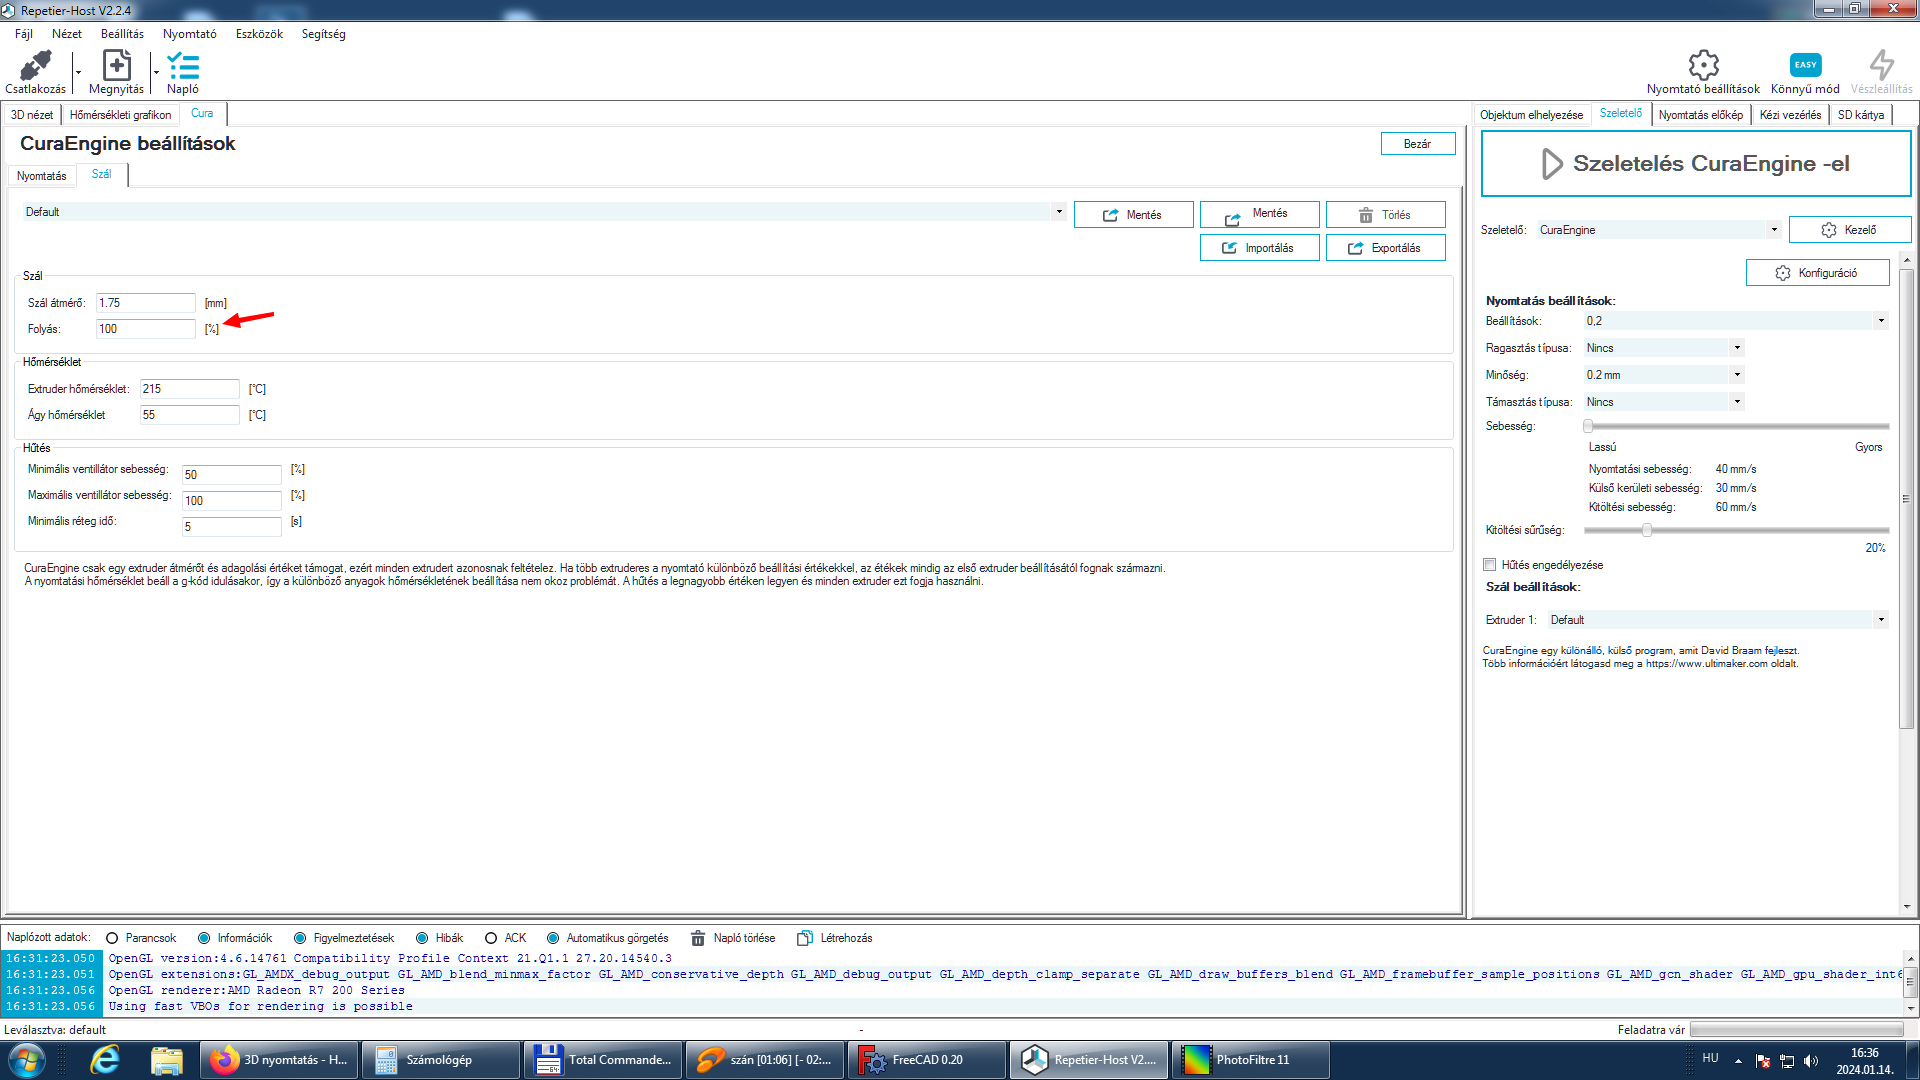Open Nyomtató beállítások gear icon

[x=1703, y=66]
